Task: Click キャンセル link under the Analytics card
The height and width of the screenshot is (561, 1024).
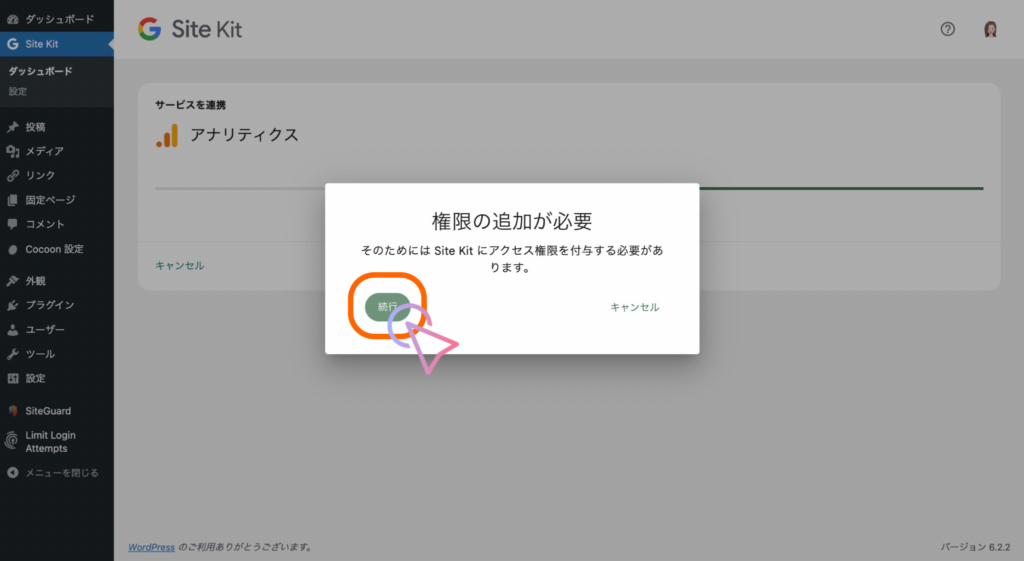Action: click(x=180, y=265)
